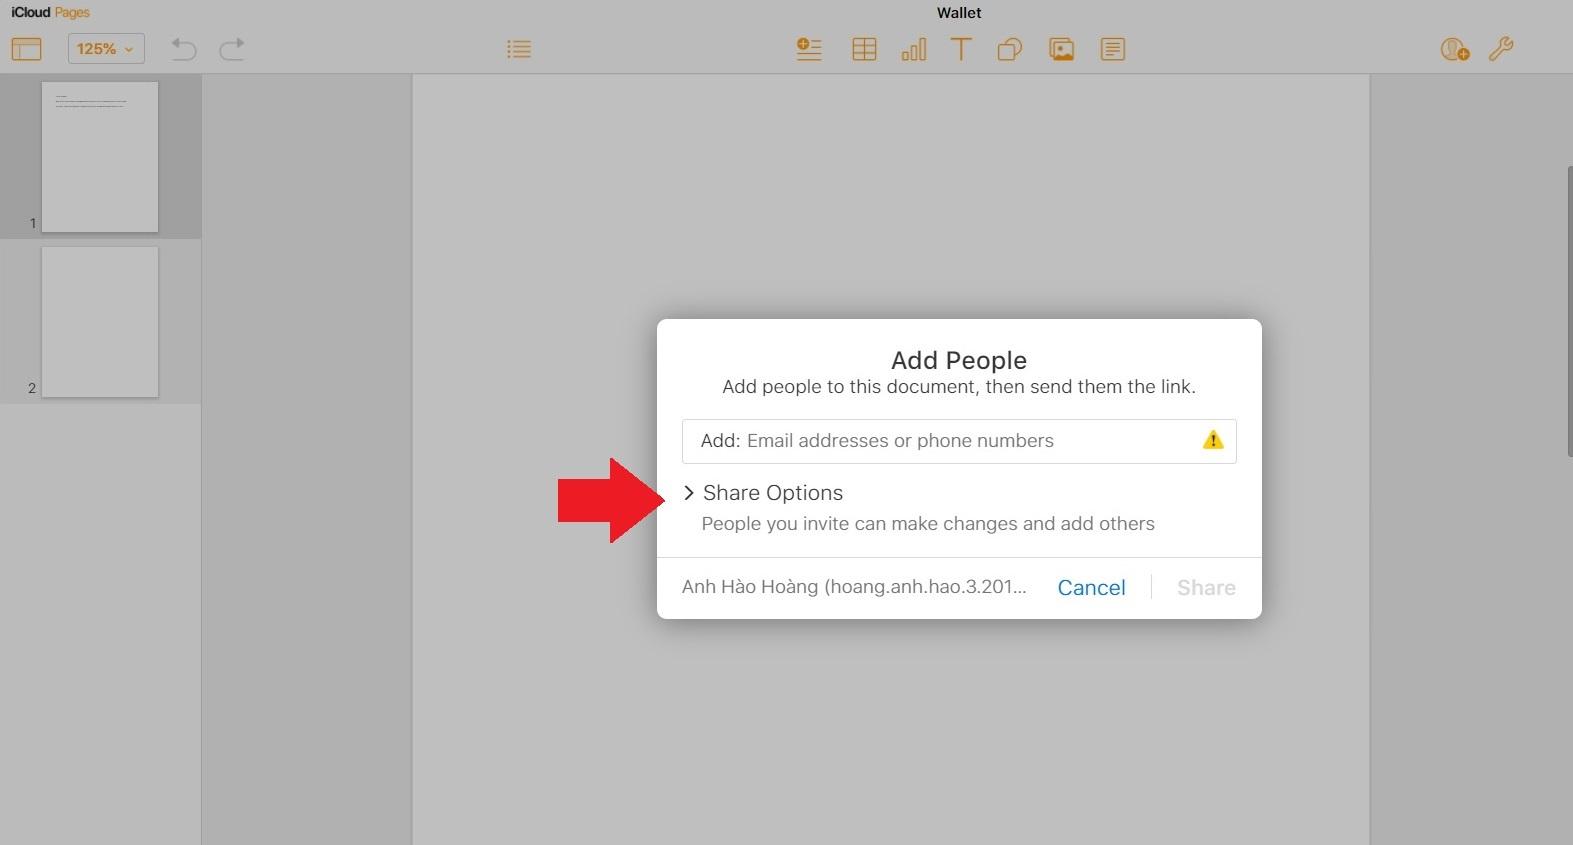Expand Share Options chevron
Viewport: 1573px width, 845px height.
point(689,493)
